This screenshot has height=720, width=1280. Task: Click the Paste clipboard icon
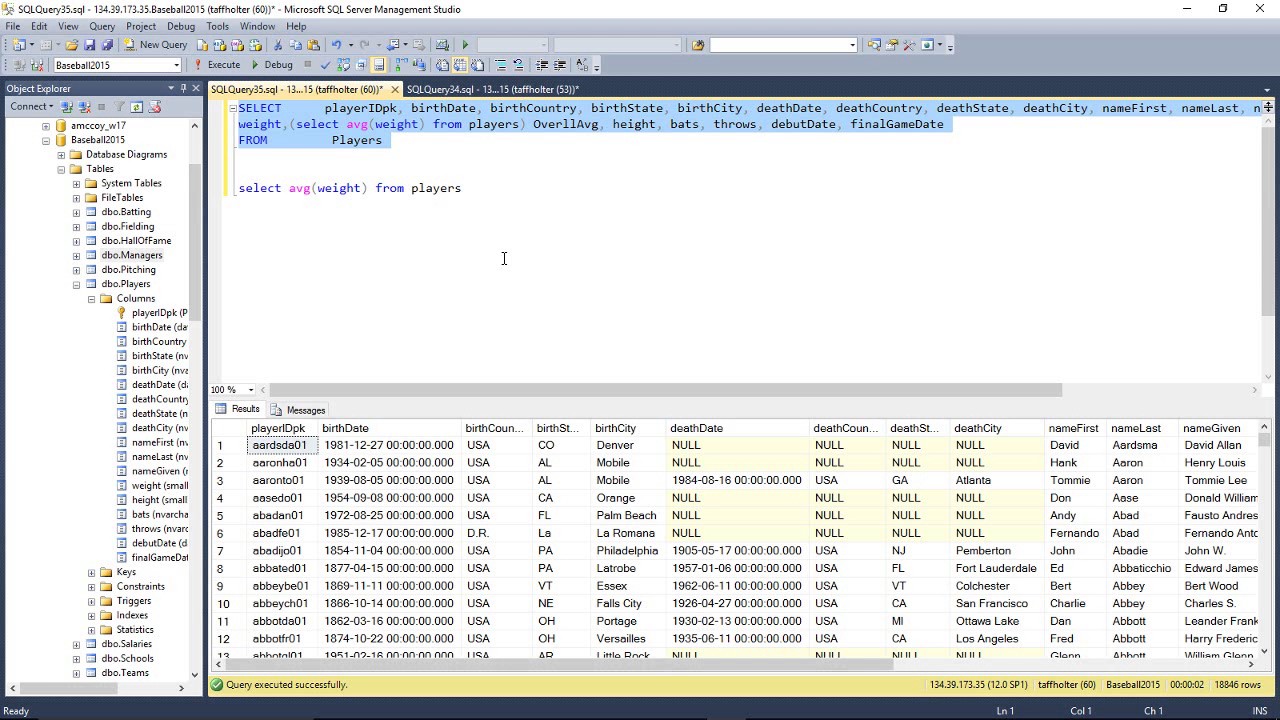point(313,45)
